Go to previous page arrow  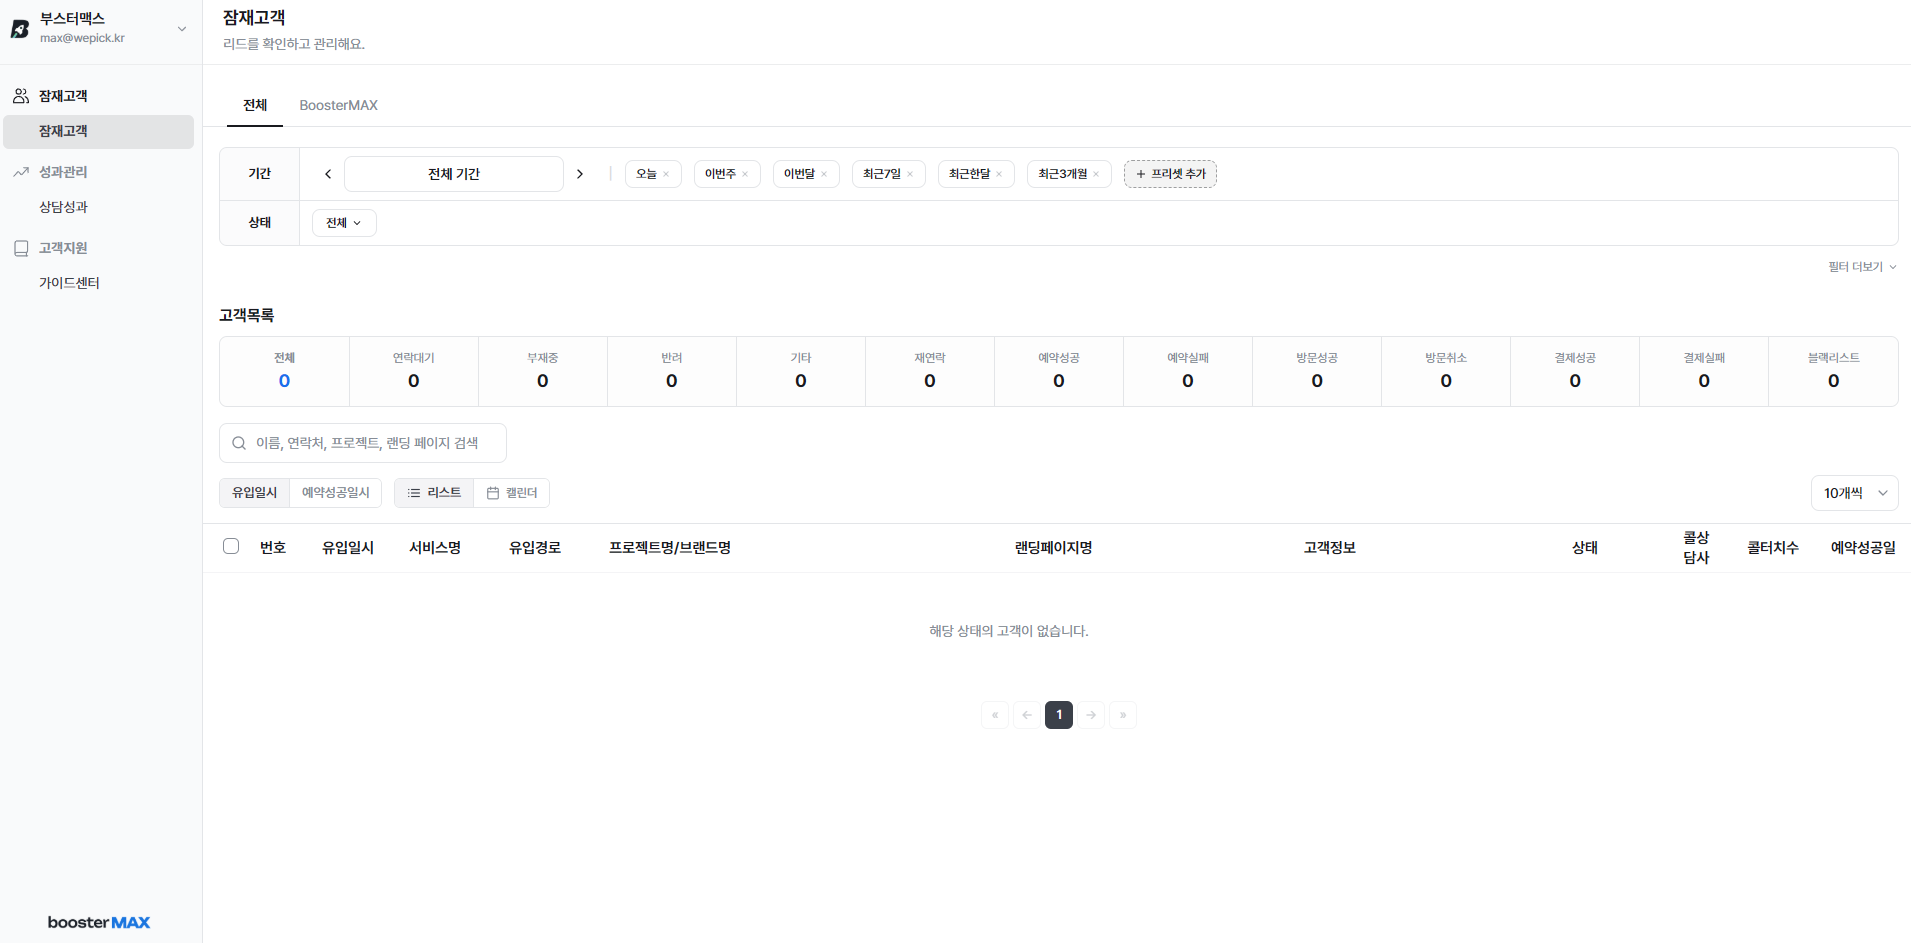point(1027,715)
